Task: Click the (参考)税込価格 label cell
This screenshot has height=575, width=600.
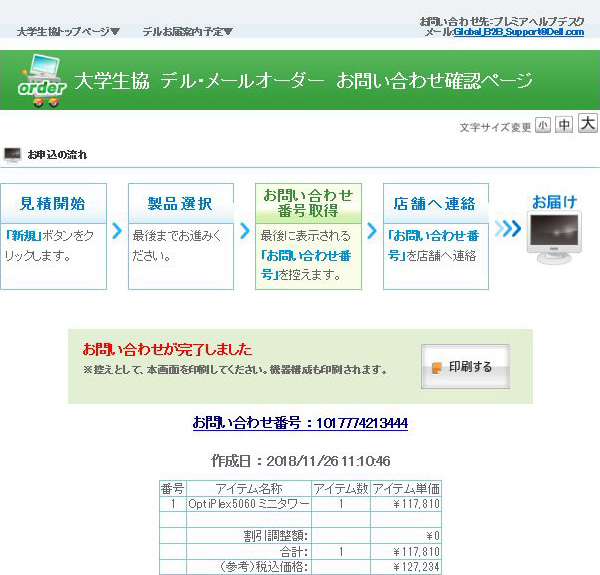Action: [249, 567]
